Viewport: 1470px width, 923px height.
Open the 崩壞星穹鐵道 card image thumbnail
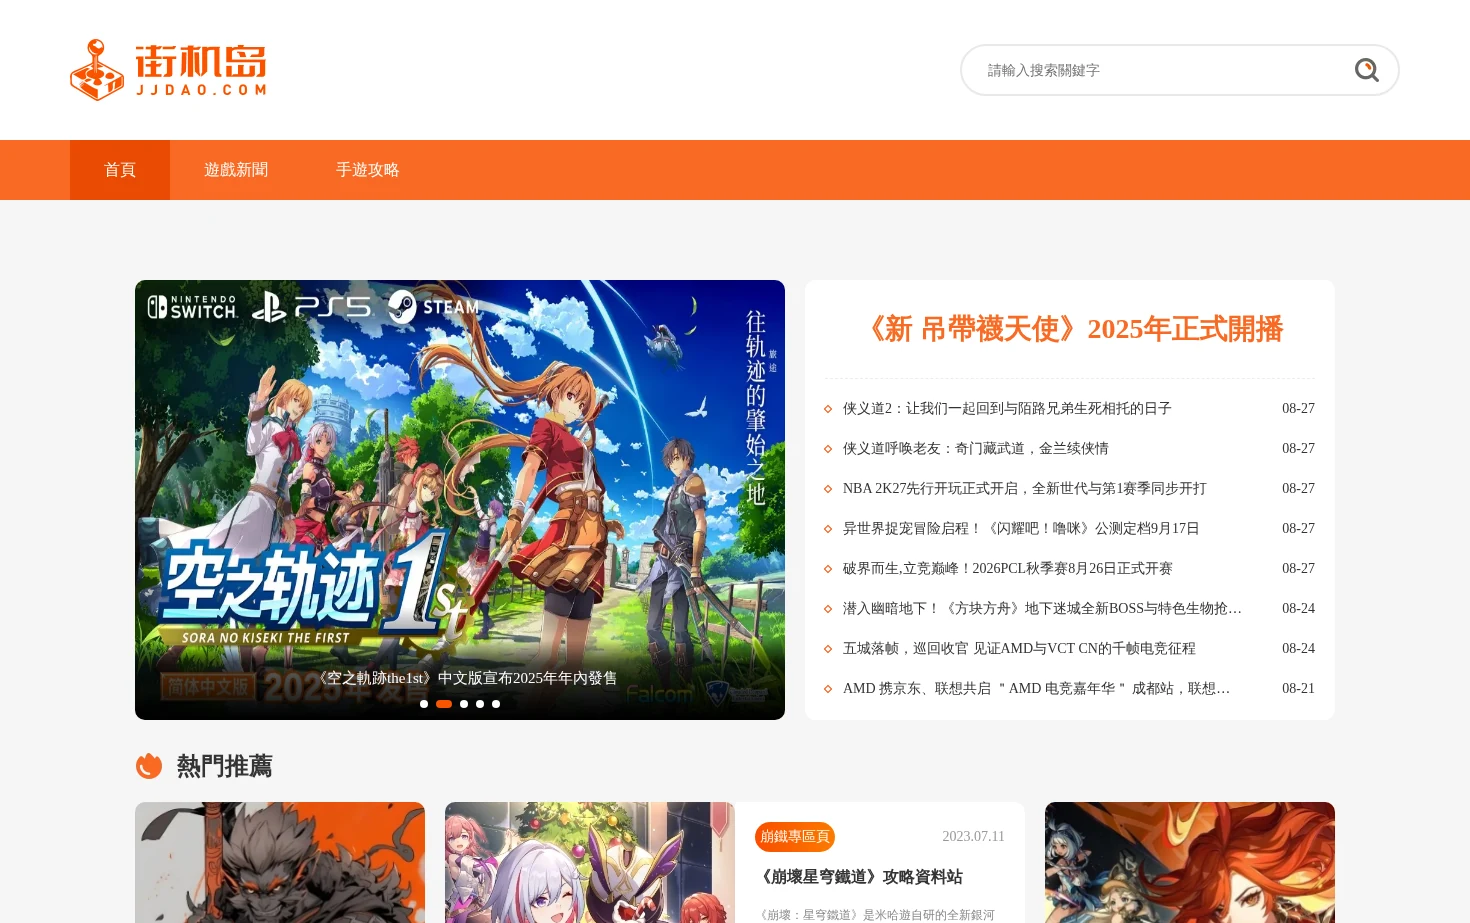(x=590, y=862)
